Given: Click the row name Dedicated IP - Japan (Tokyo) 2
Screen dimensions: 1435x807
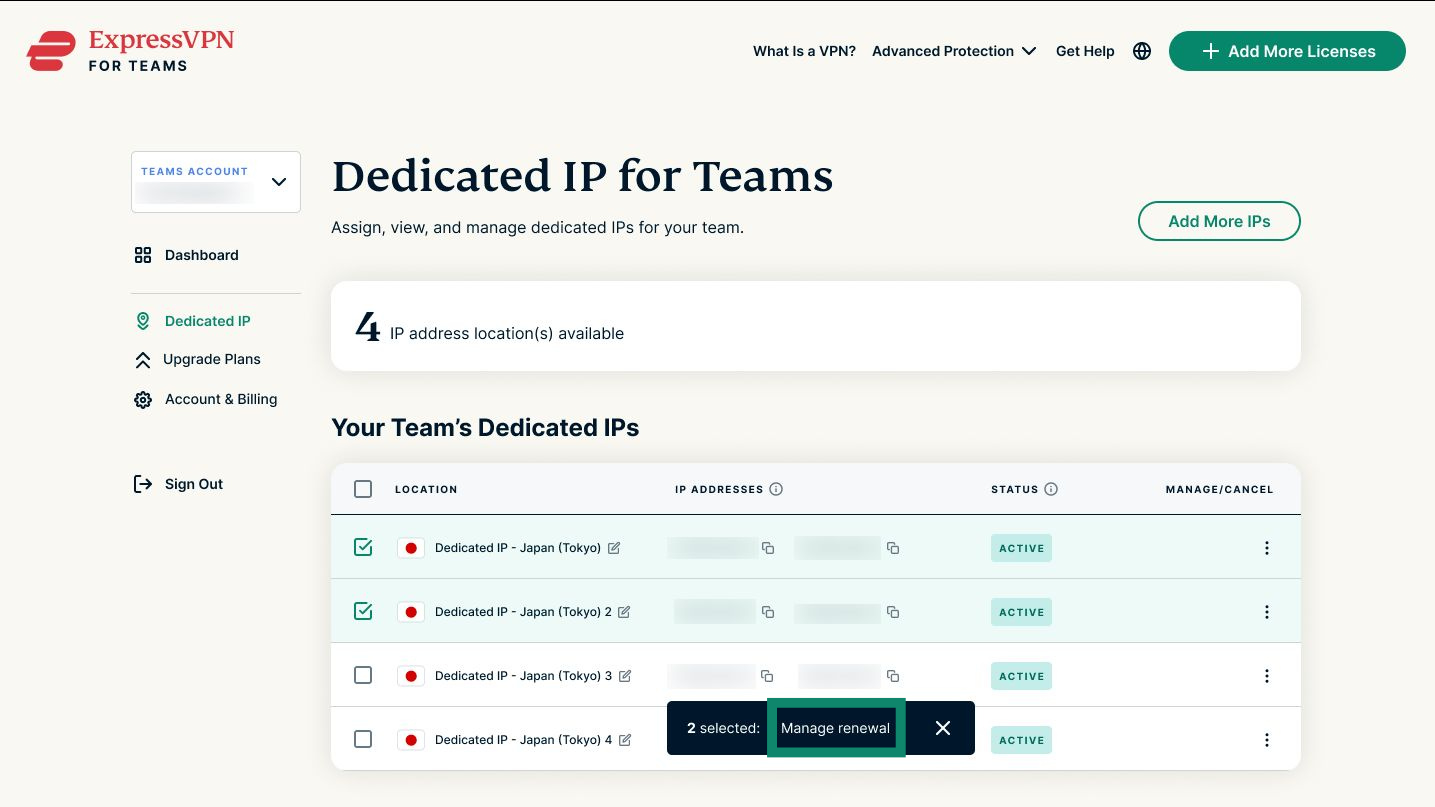Looking at the screenshot, I should (x=523, y=612).
